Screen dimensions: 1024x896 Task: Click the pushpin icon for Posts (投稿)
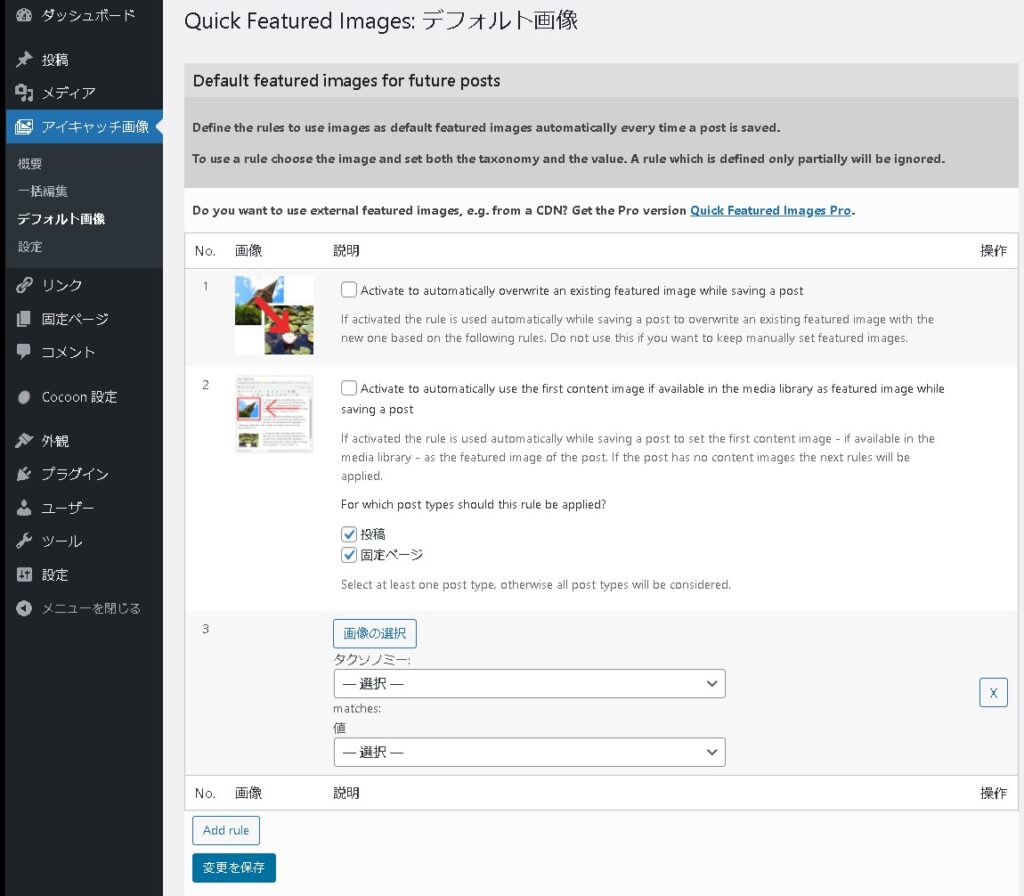tap(25, 60)
